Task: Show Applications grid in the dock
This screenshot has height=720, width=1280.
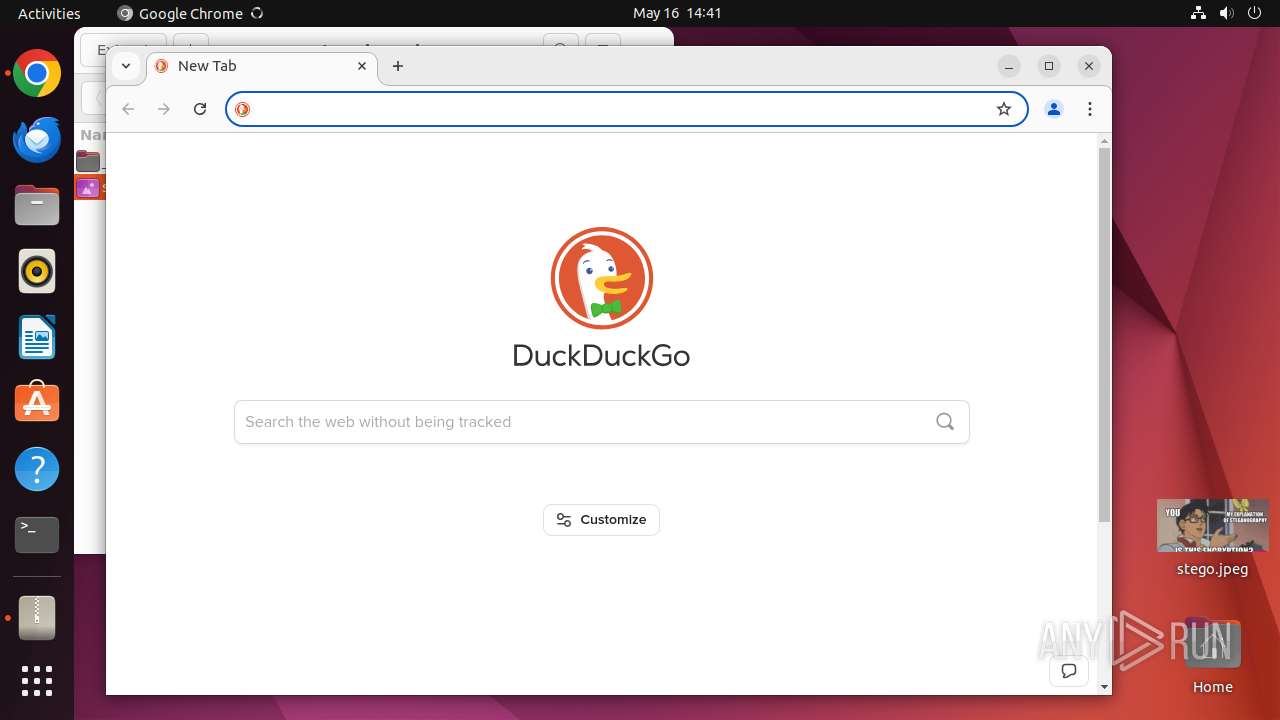Action: point(37,681)
